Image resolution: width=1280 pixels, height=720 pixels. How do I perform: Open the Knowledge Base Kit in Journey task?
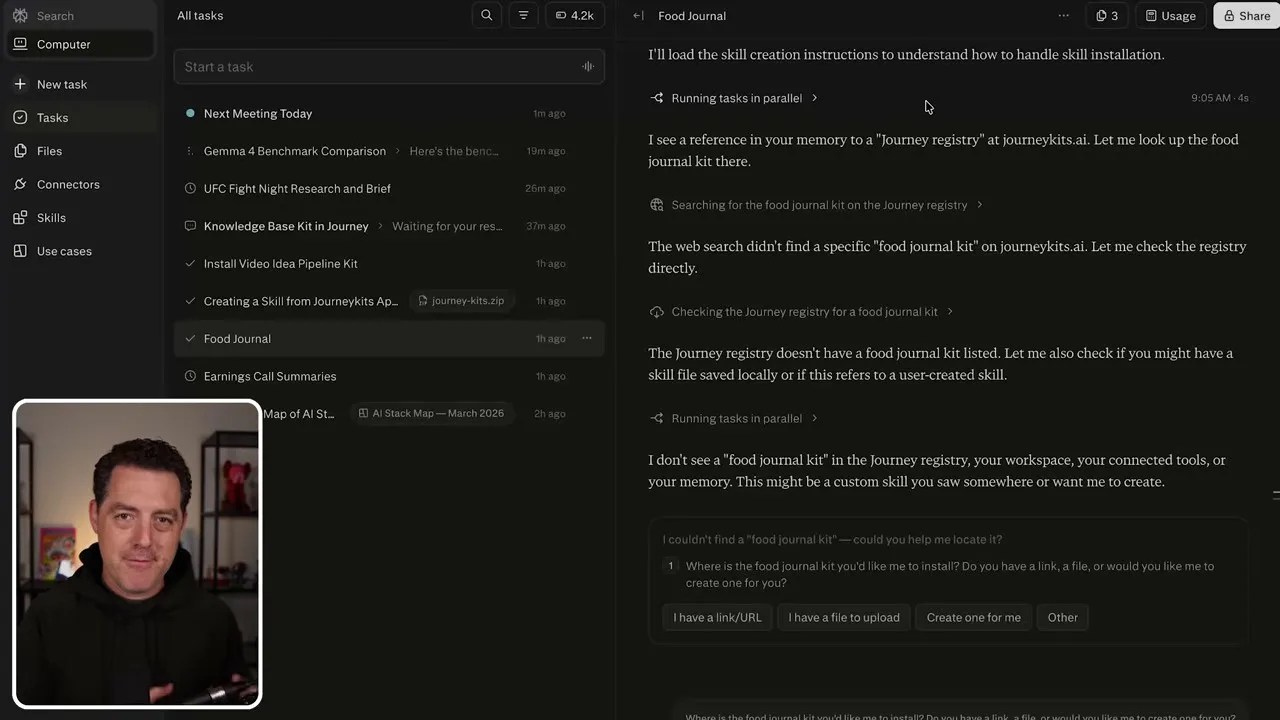(x=389, y=226)
